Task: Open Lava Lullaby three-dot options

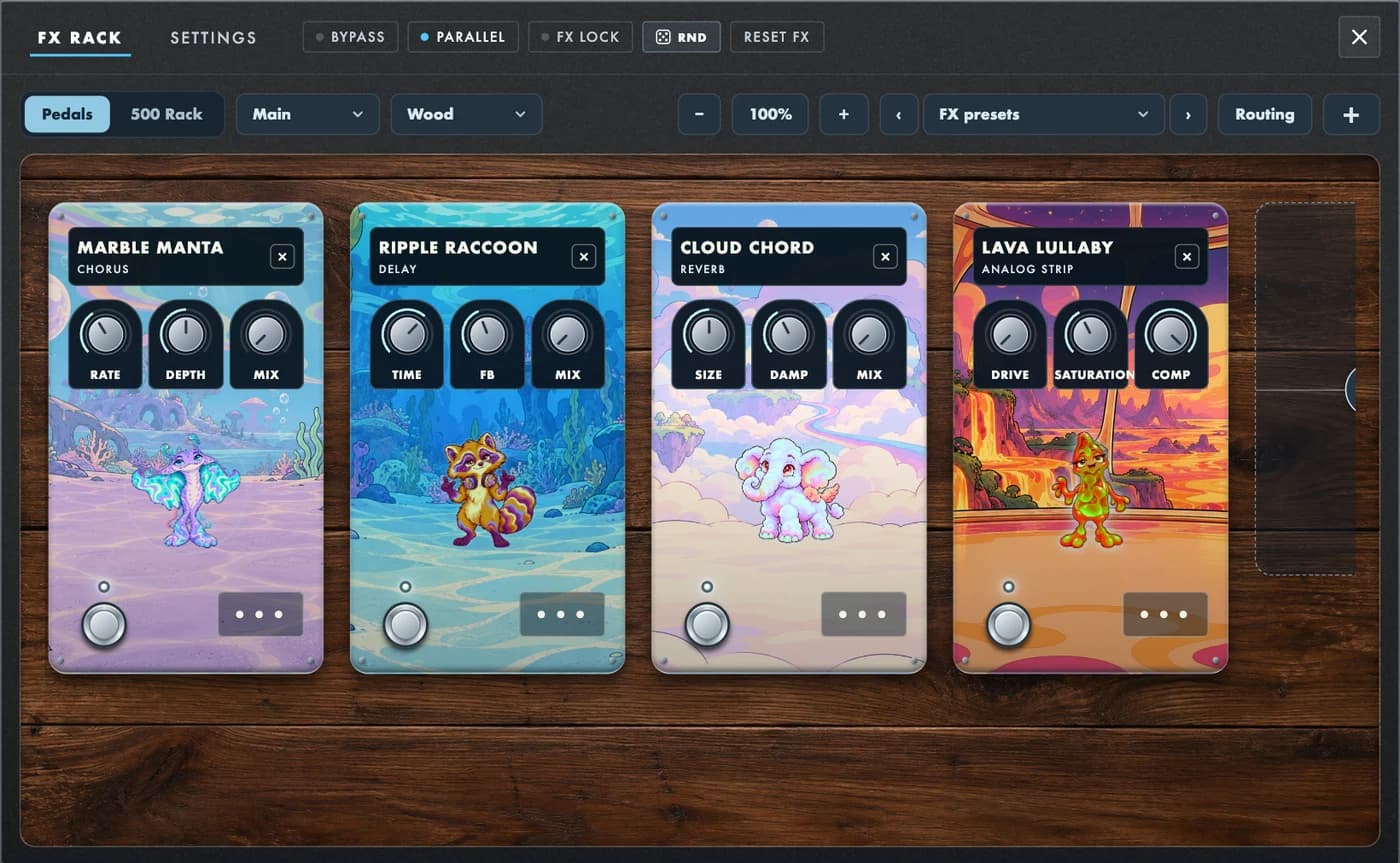Action: click(x=1165, y=614)
